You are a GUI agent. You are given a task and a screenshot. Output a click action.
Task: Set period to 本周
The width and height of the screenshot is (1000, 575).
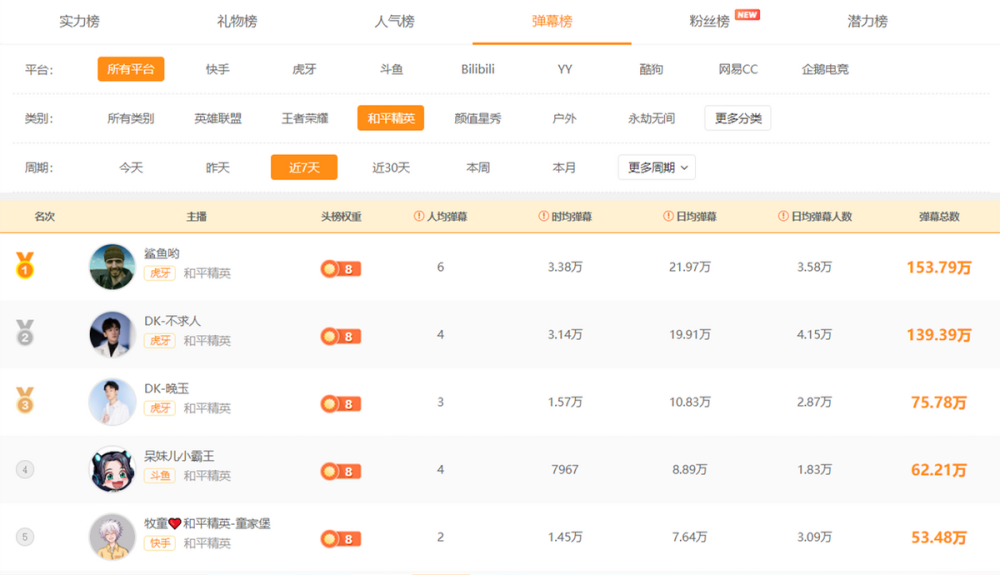478,168
